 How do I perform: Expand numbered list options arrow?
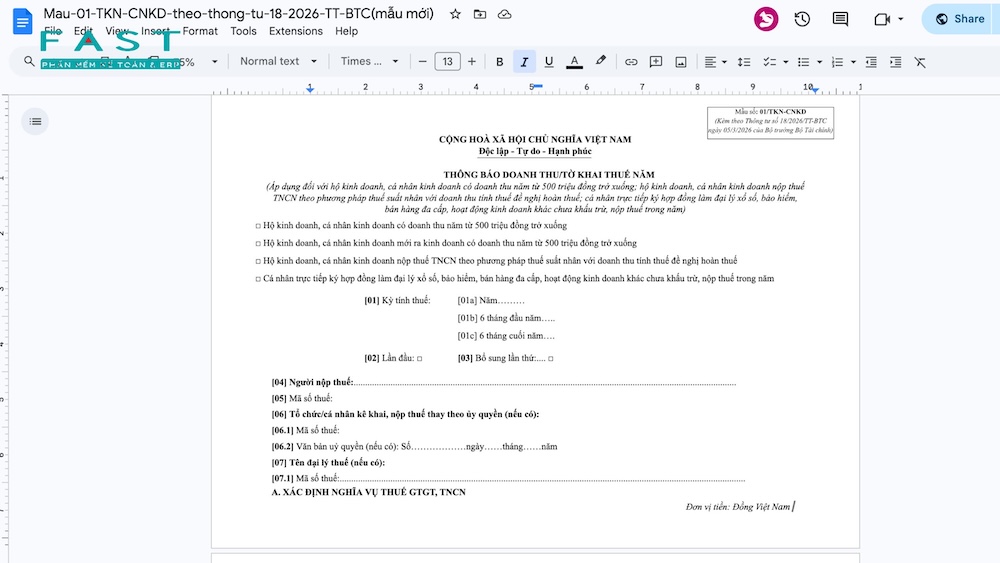tap(853, 62)
